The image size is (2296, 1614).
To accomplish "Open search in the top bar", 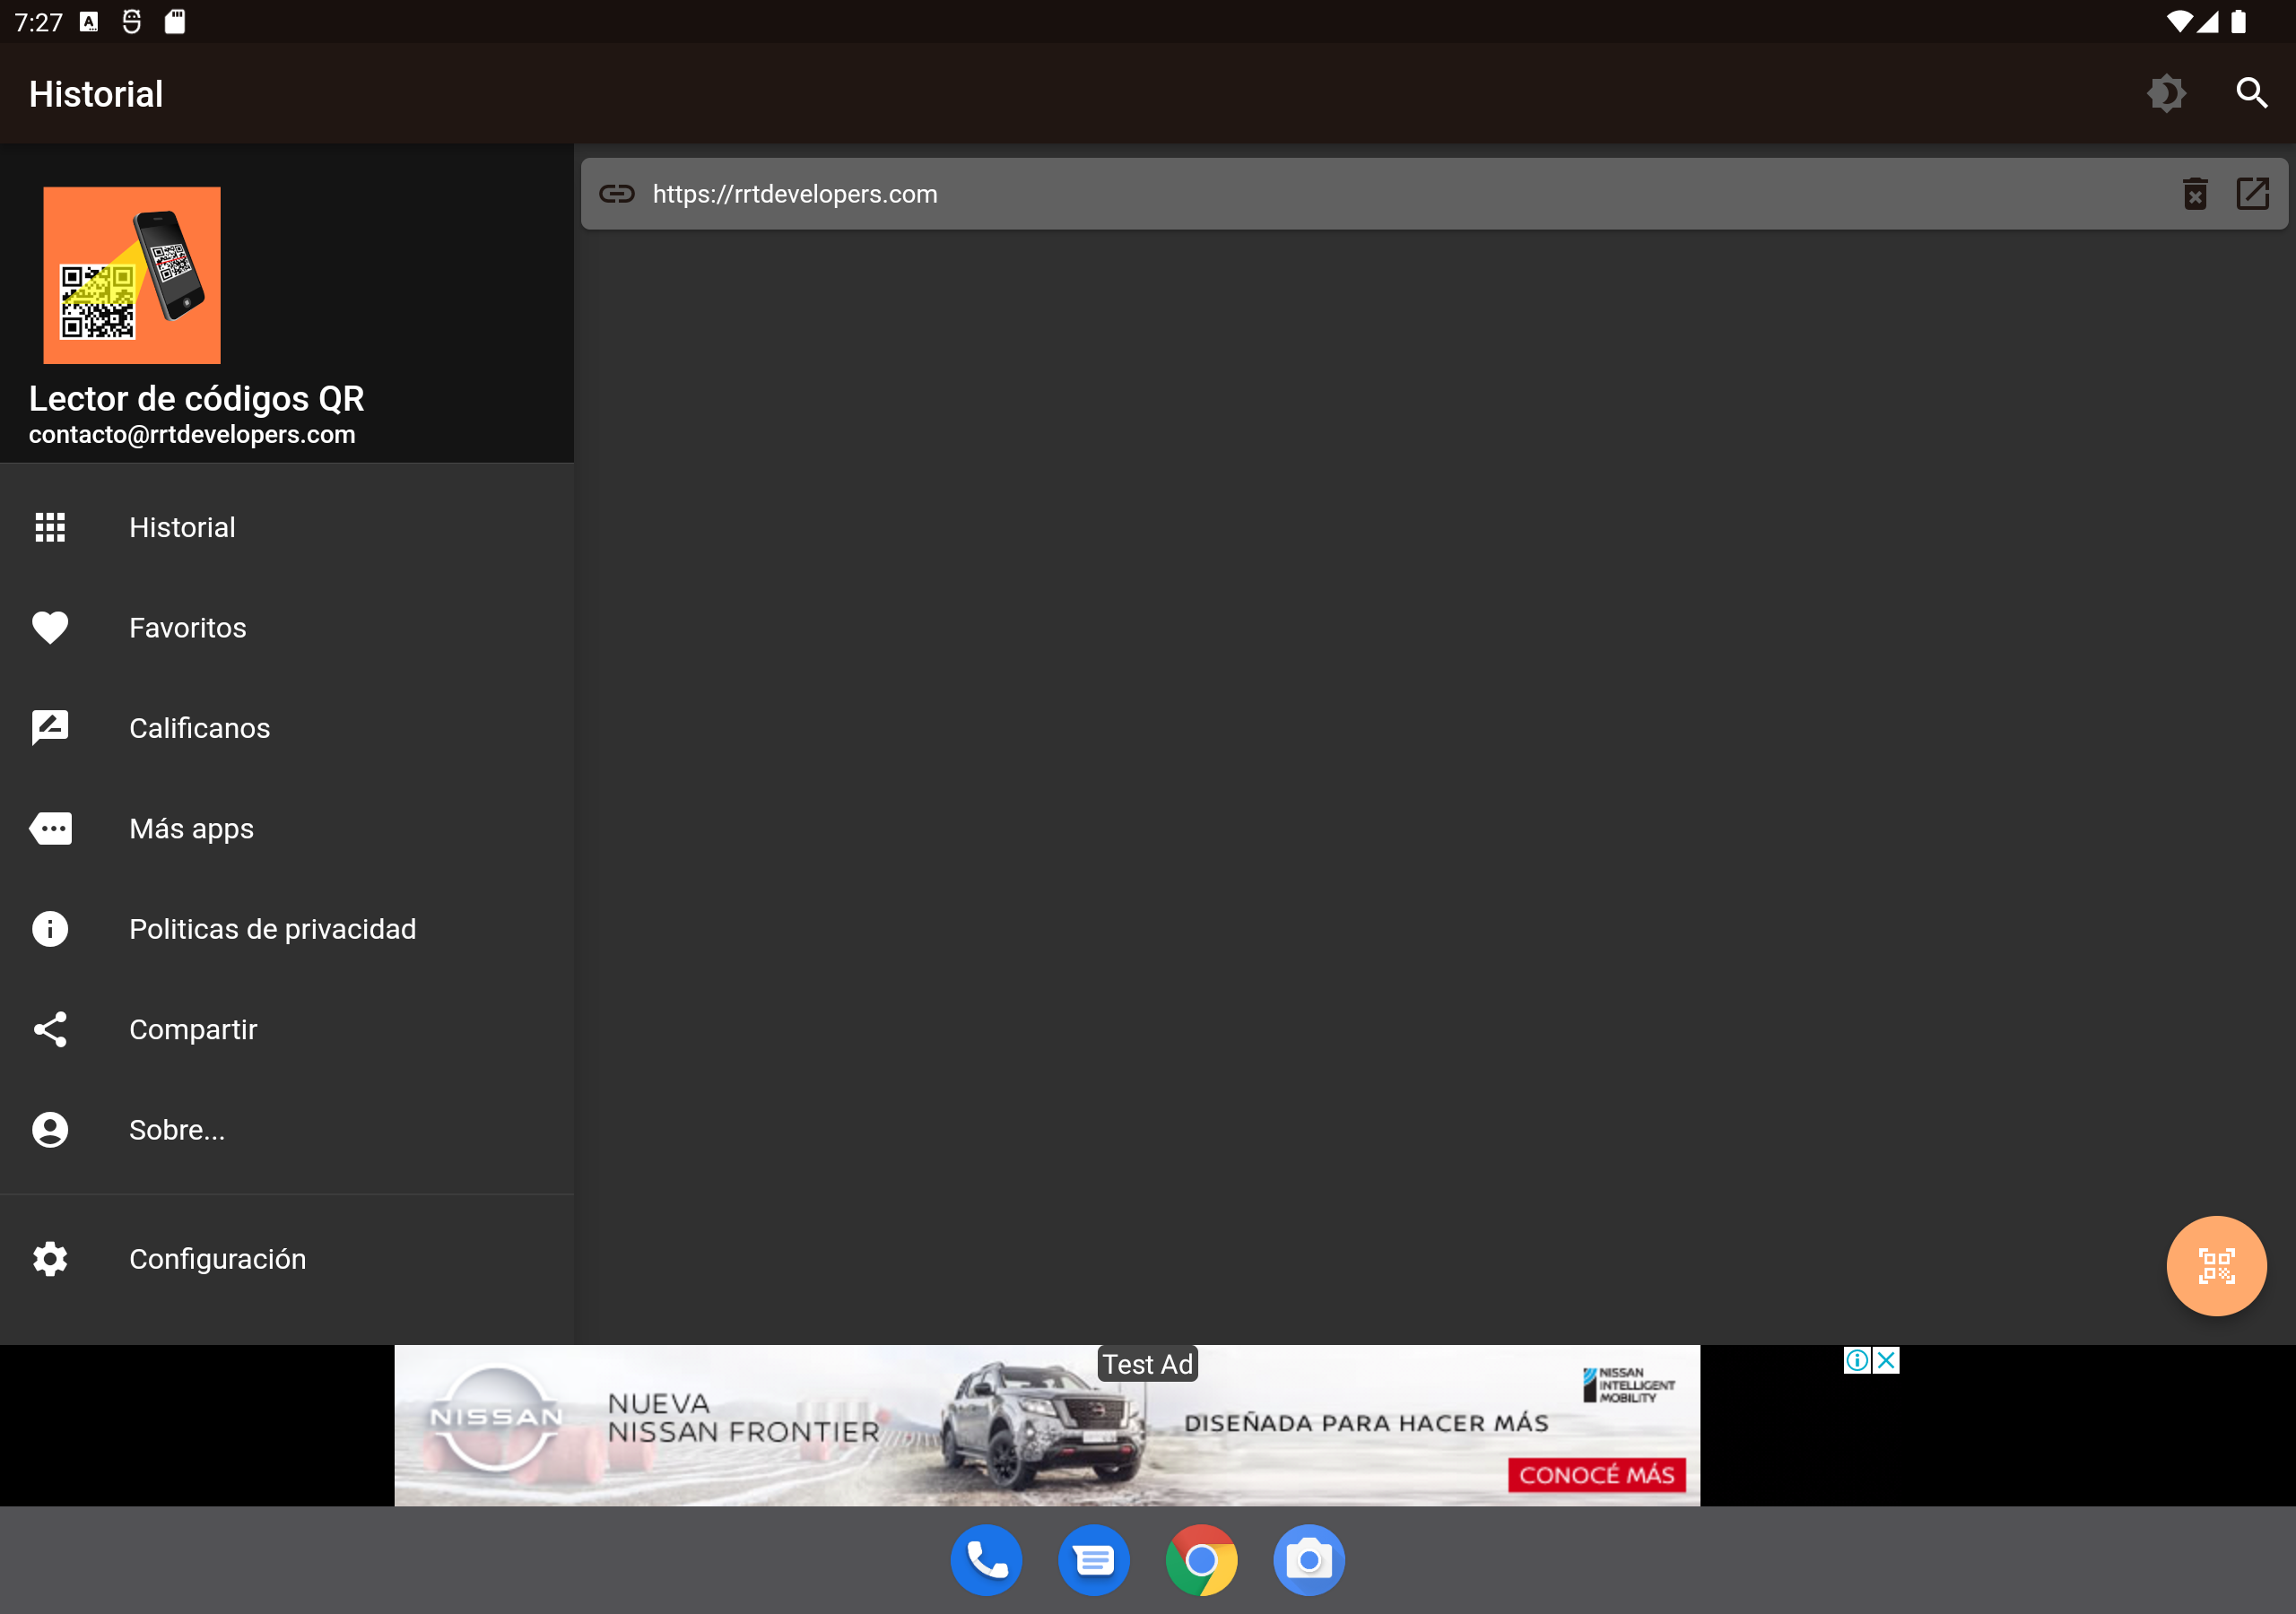I will click(2251, 94).
